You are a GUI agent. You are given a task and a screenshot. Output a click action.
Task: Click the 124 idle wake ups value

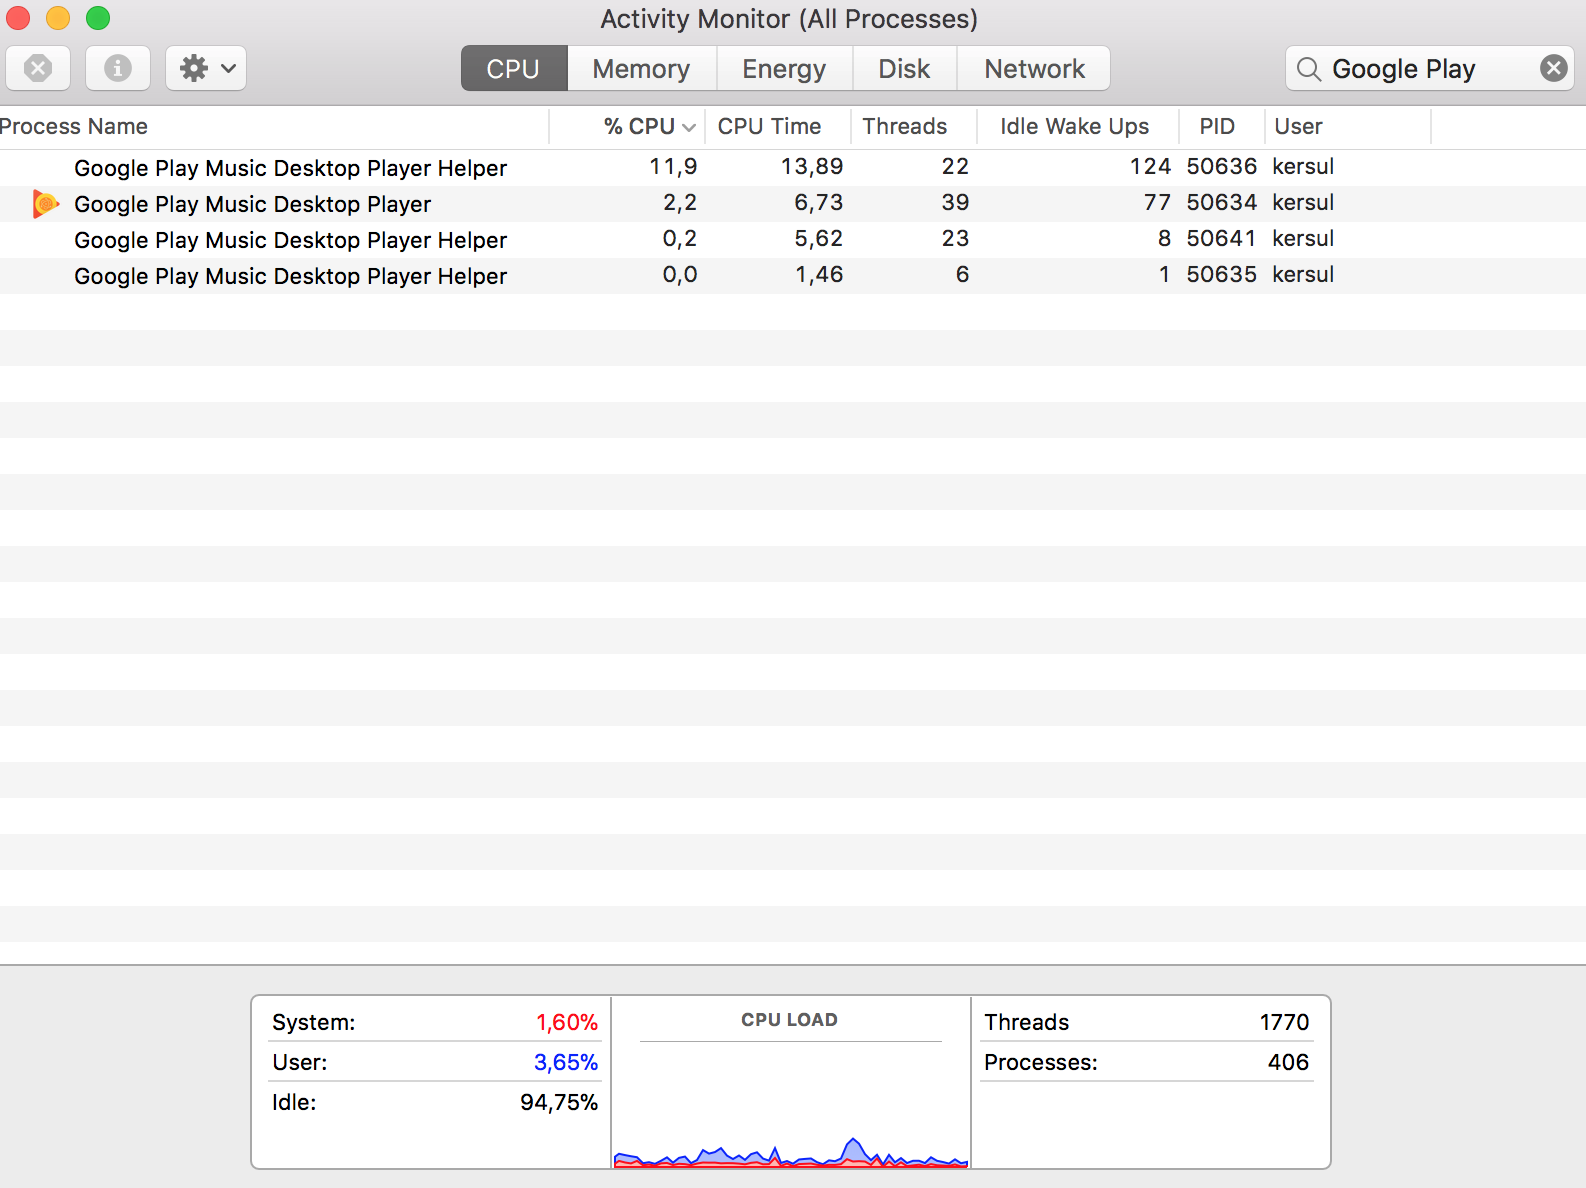(x=1150, y=166)
